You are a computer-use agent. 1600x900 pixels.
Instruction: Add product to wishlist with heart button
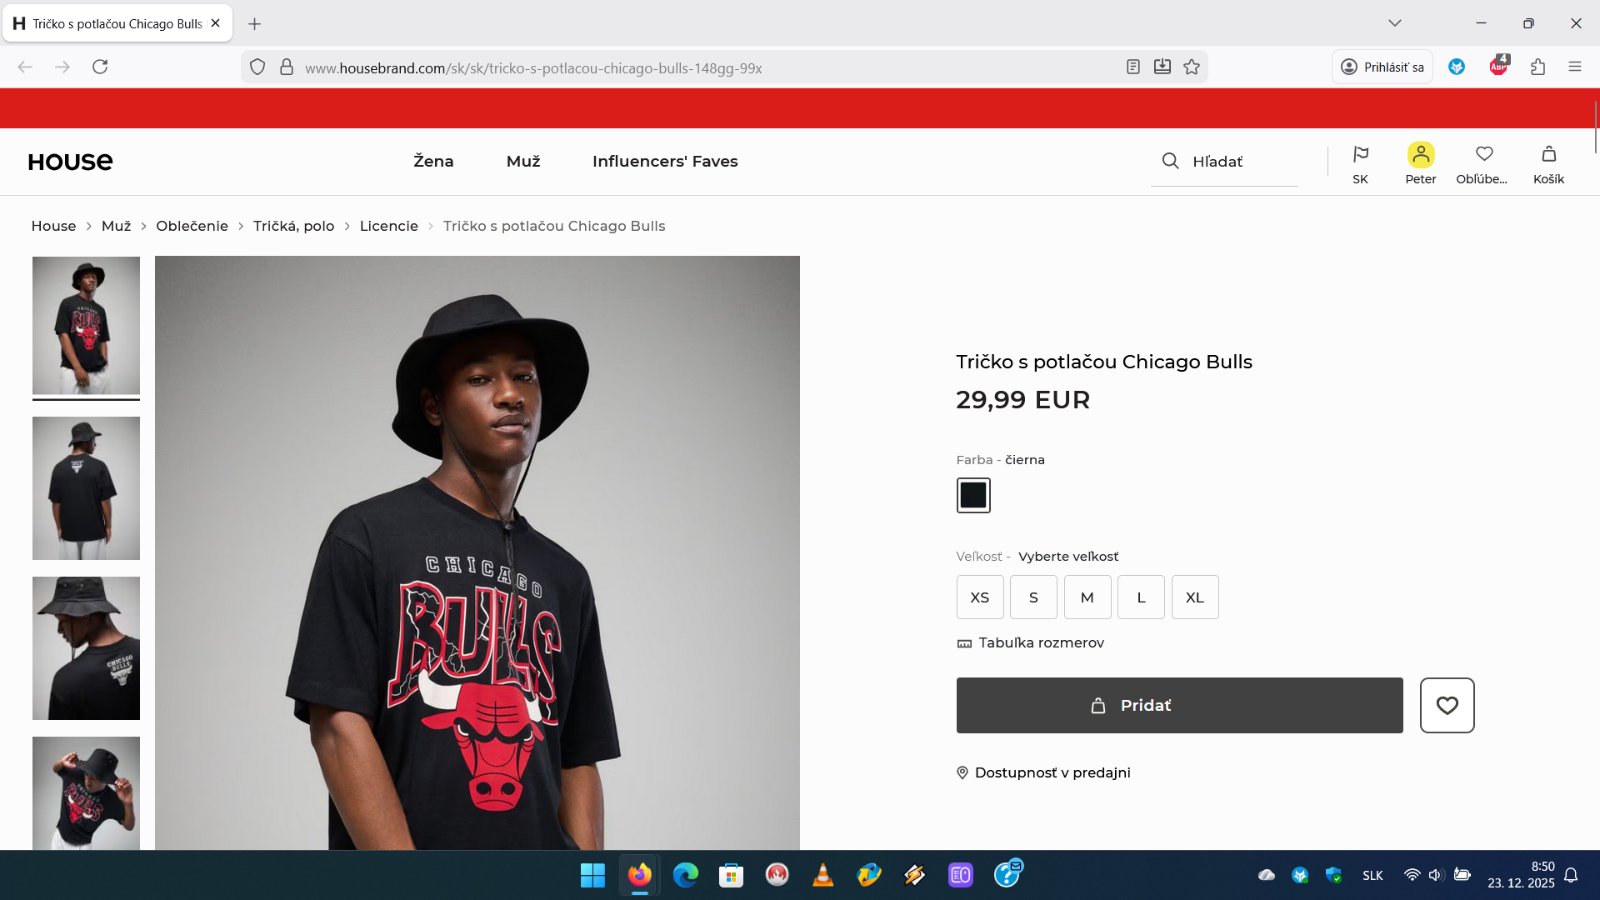1447,705
